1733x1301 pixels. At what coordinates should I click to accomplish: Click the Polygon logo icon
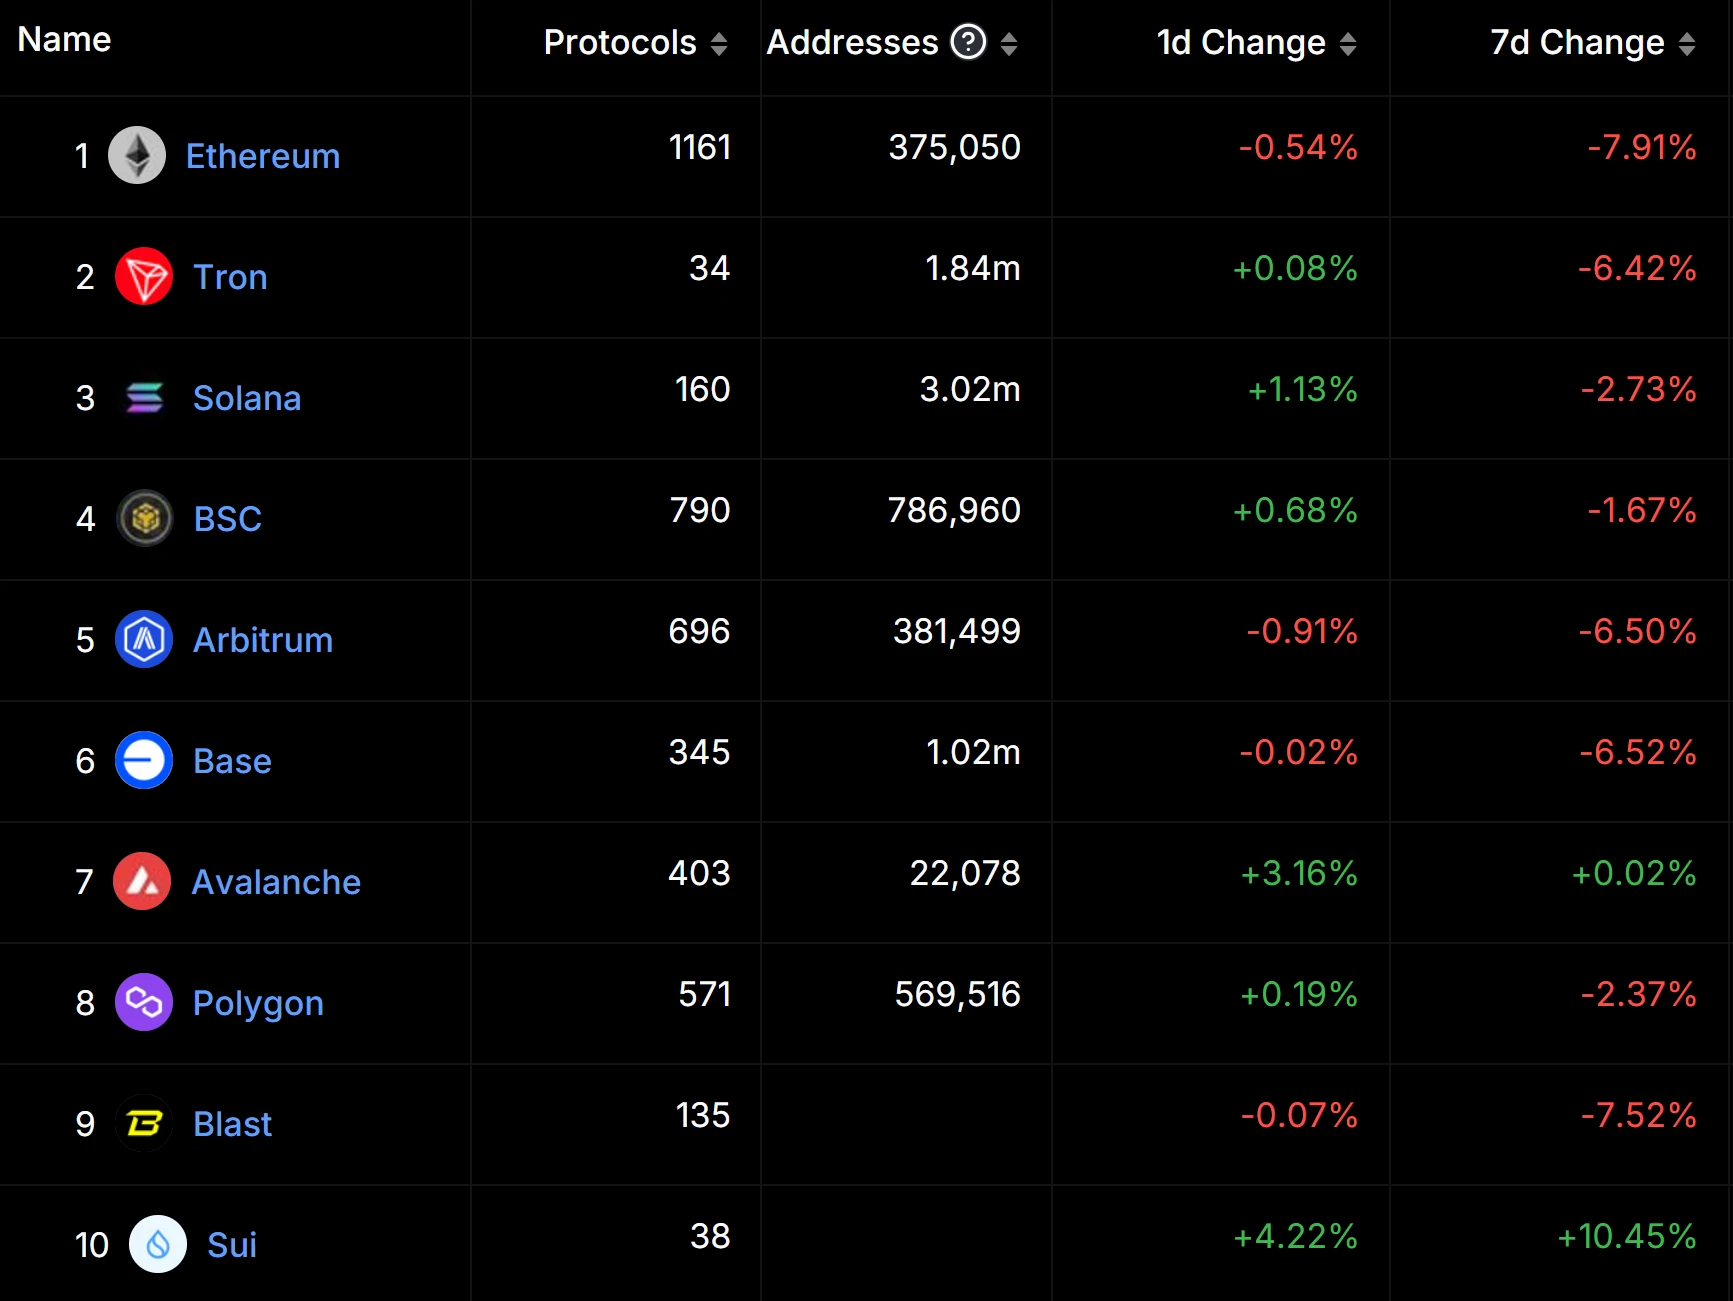[x=144, y=1002]
